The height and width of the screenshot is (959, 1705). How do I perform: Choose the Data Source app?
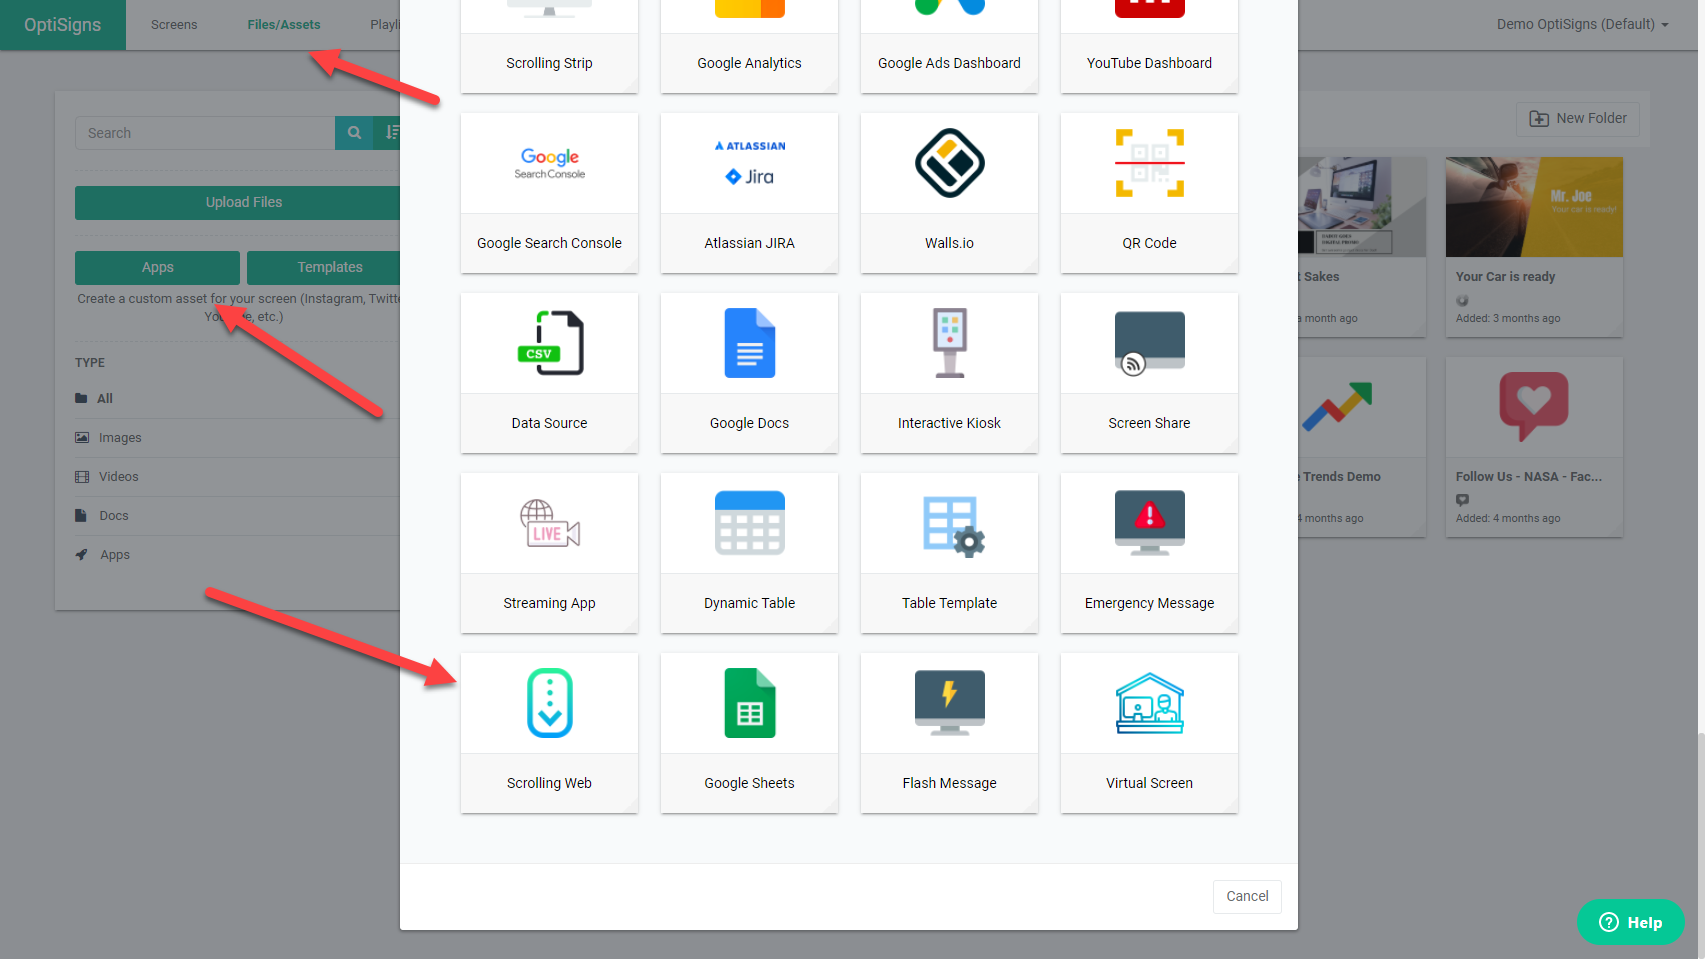[549, 373]
